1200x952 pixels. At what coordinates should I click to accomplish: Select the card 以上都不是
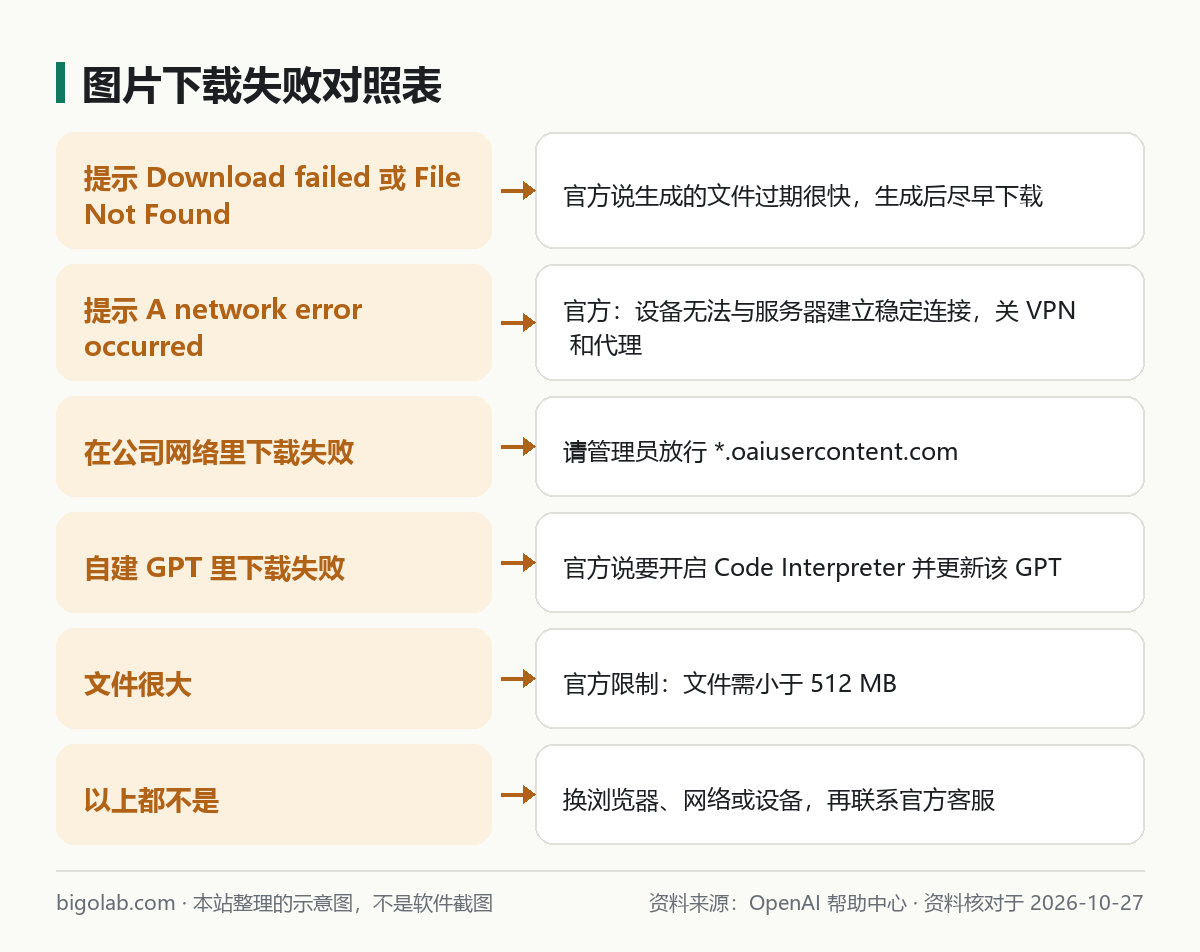(x=274, y=794)
